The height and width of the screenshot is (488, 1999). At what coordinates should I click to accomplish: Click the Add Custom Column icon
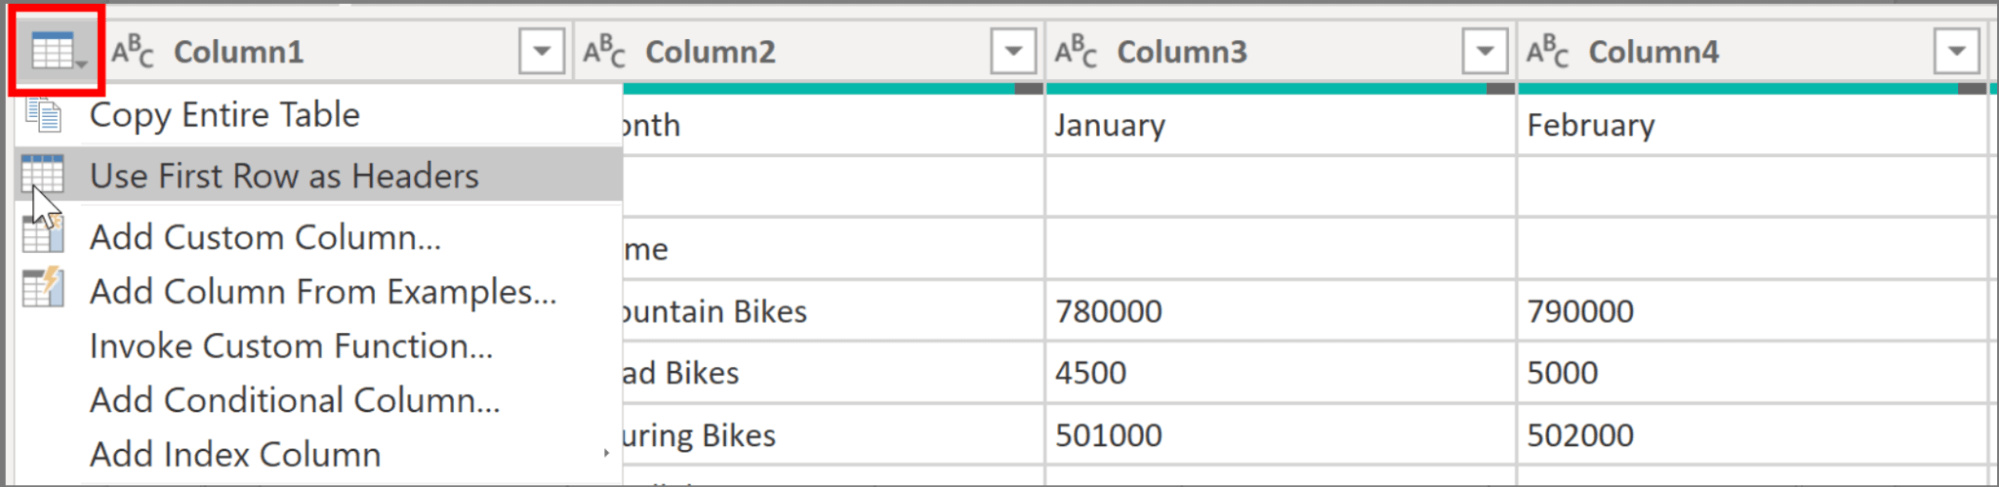pos(43,236)
